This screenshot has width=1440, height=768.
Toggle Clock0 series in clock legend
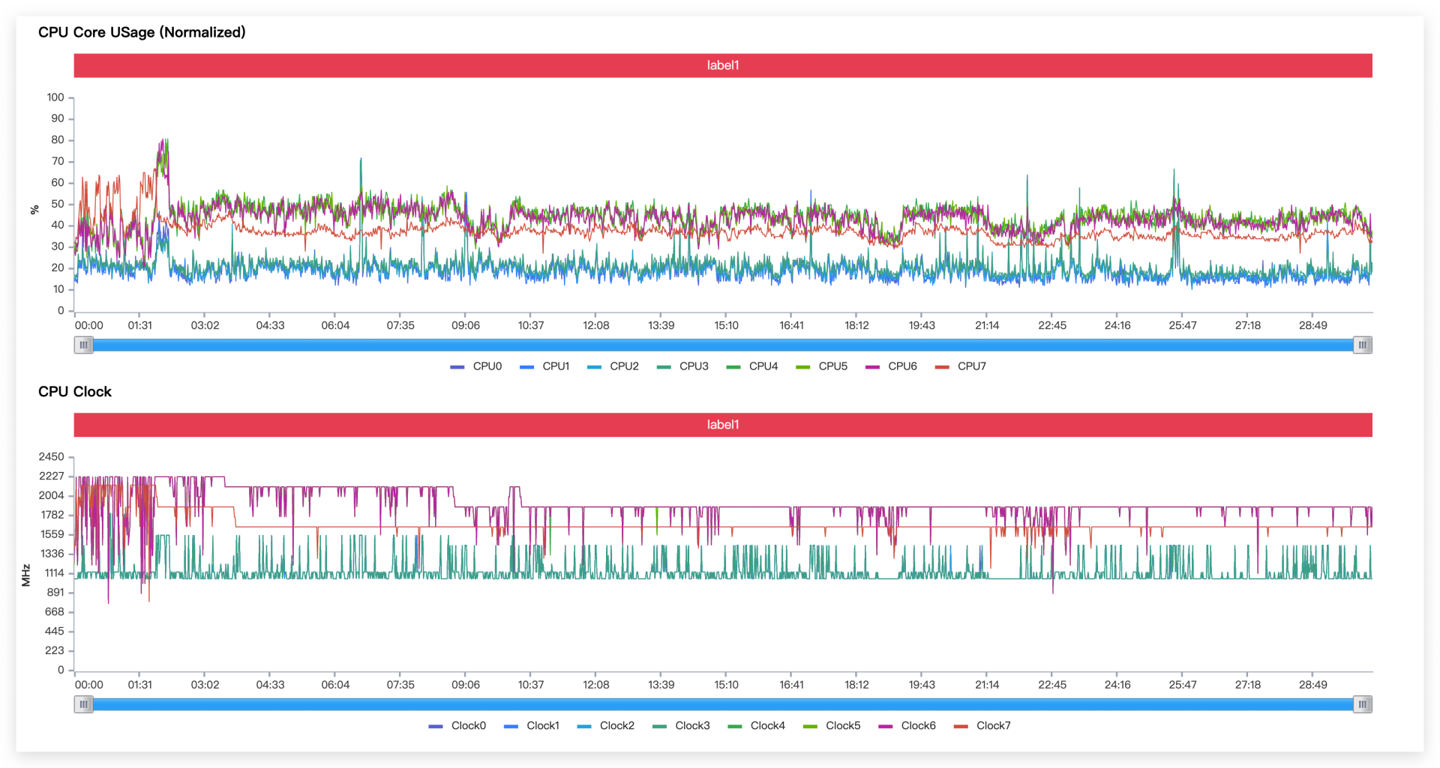pyautogui.click(x=457, y=726)
